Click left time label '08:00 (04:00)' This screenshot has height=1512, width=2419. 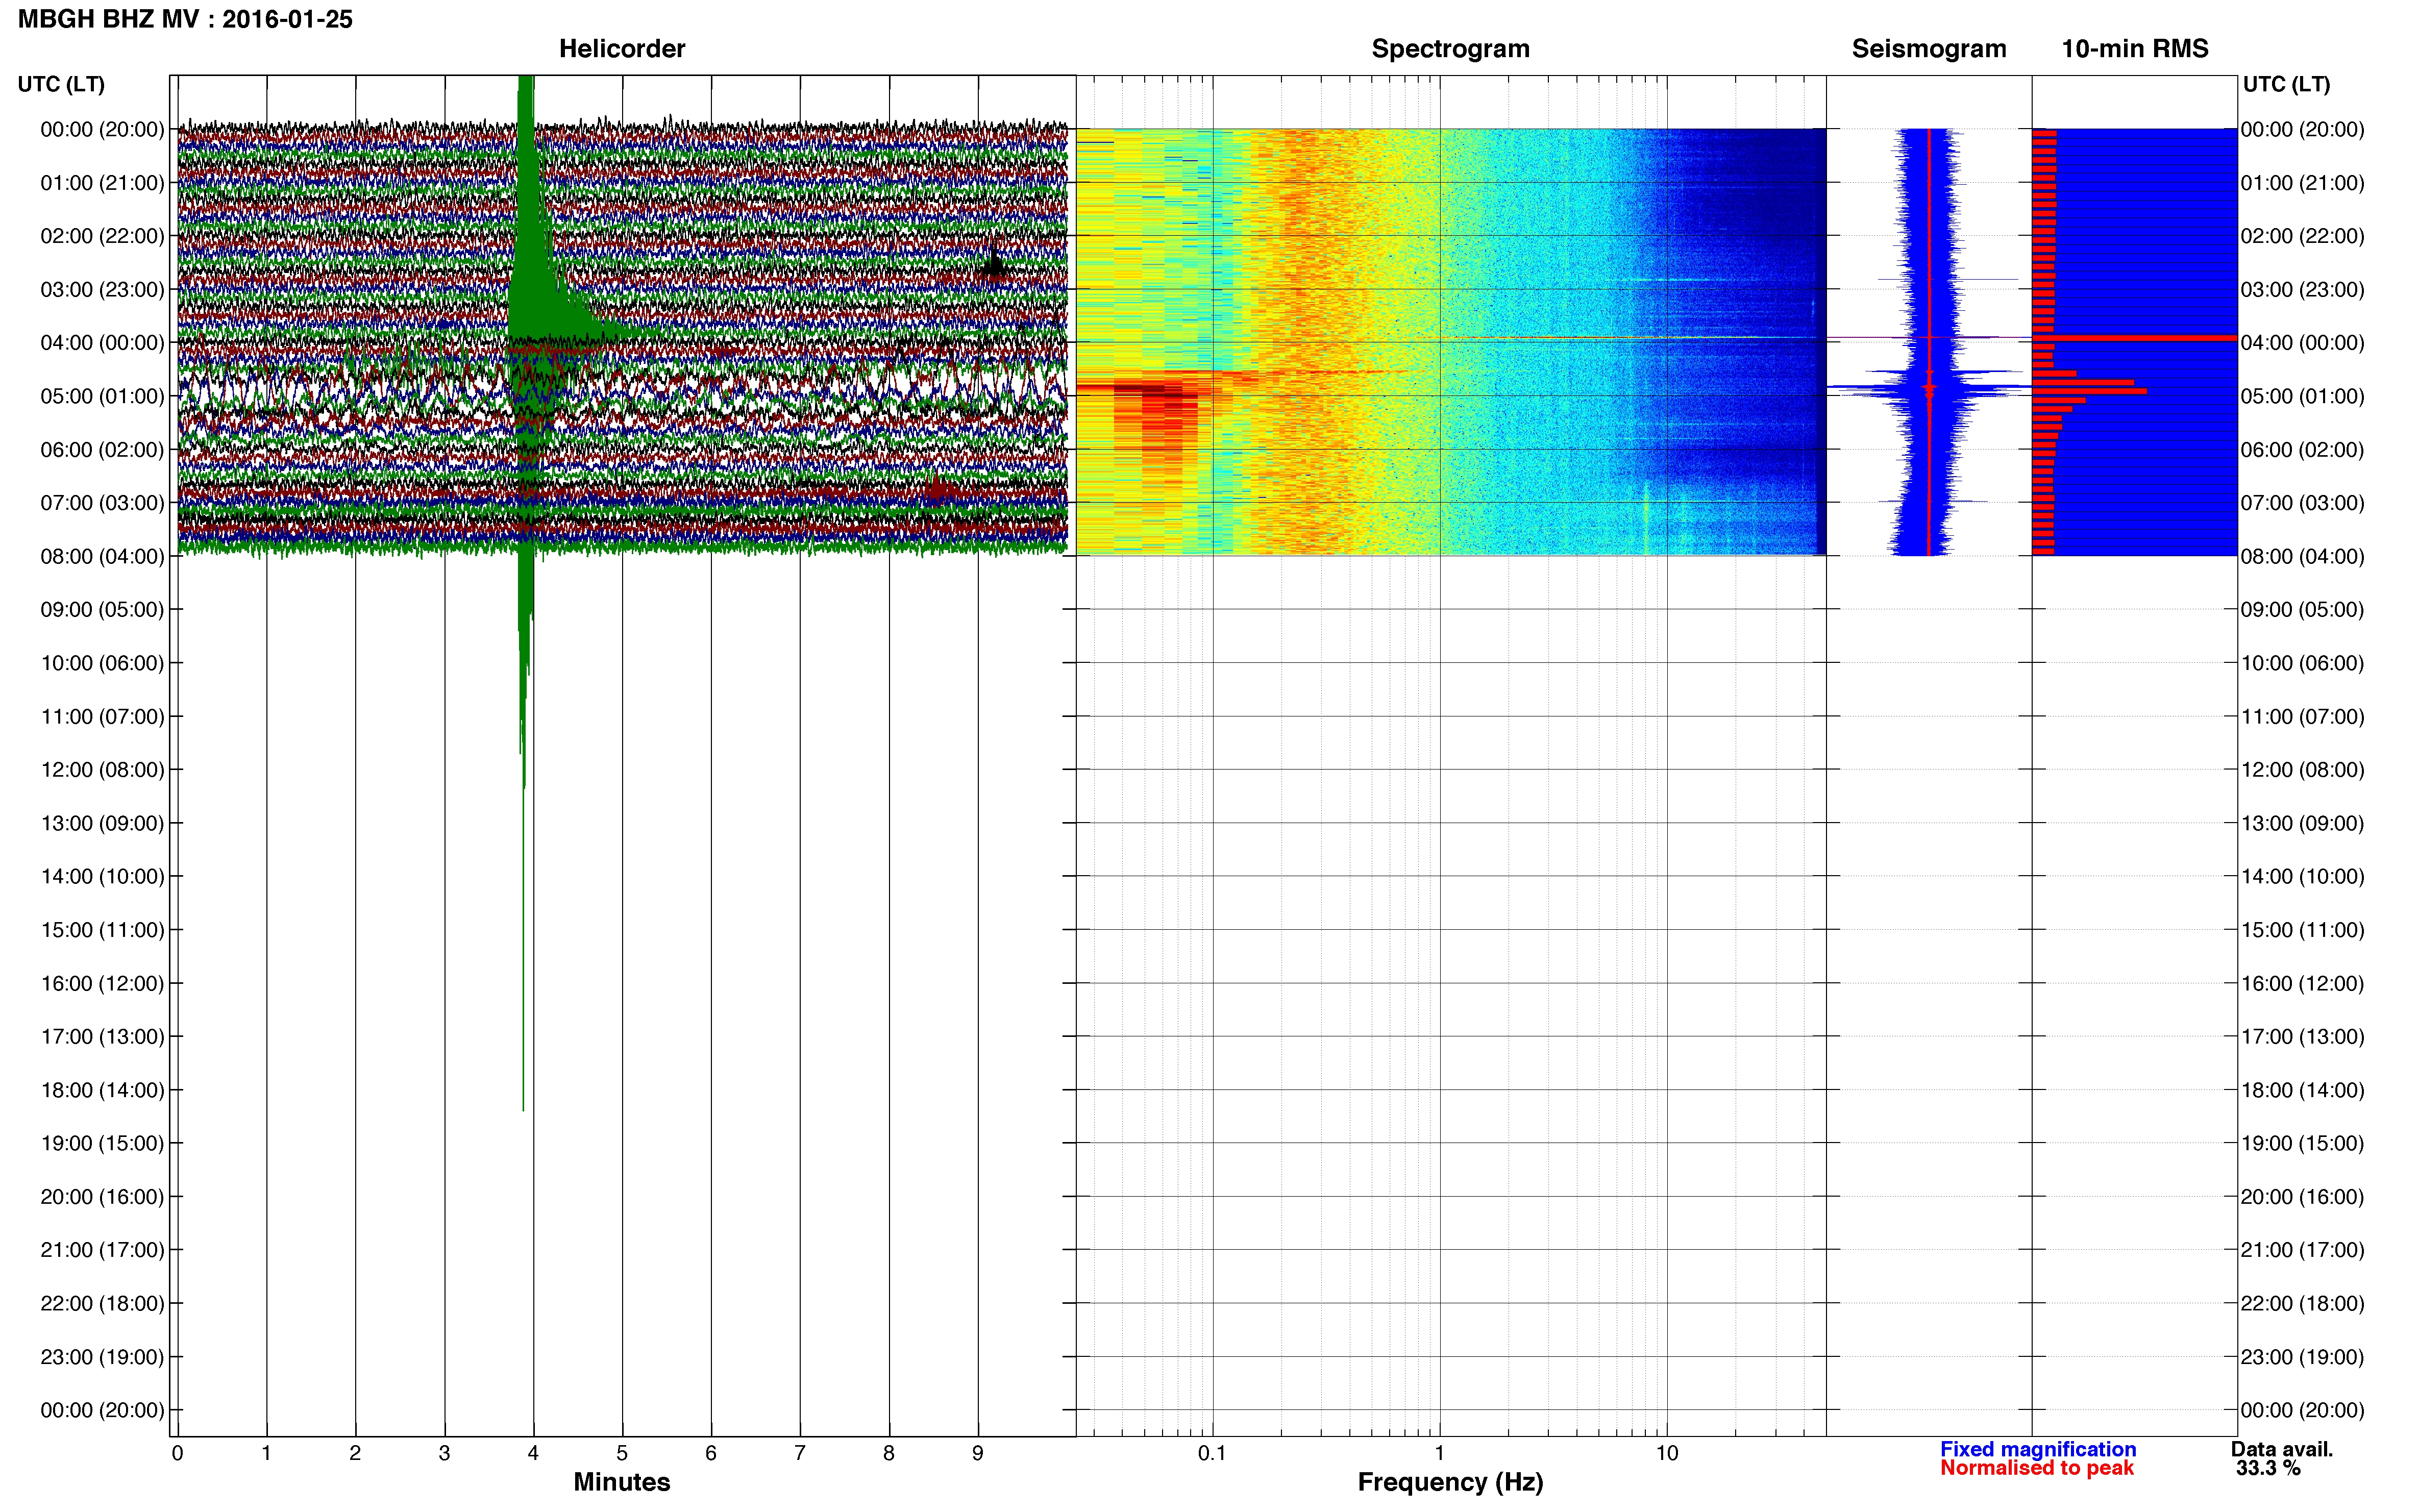click(102, 556)
